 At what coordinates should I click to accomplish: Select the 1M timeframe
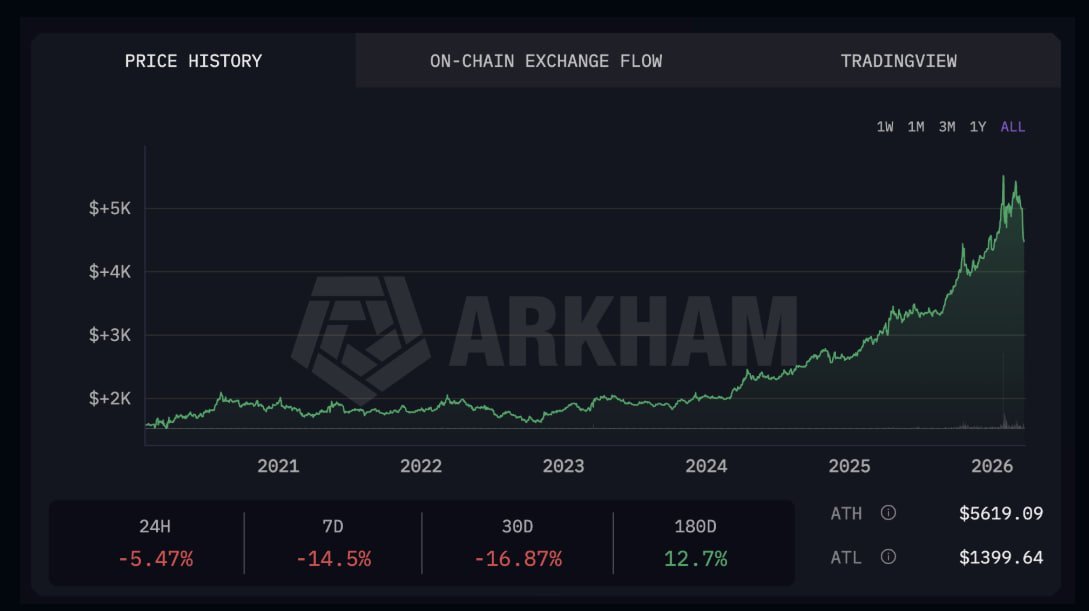917,126
